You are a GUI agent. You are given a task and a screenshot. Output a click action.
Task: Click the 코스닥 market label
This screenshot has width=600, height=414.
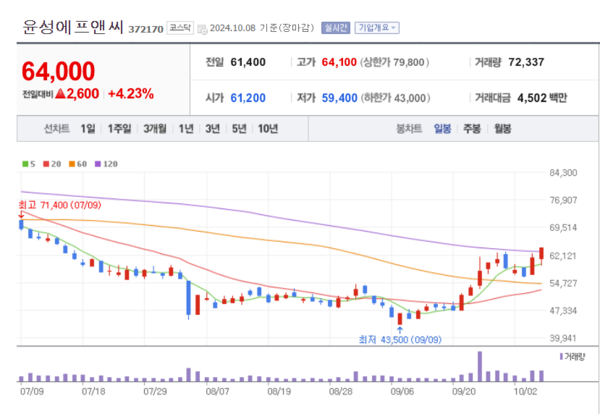[x=180, y=28]
